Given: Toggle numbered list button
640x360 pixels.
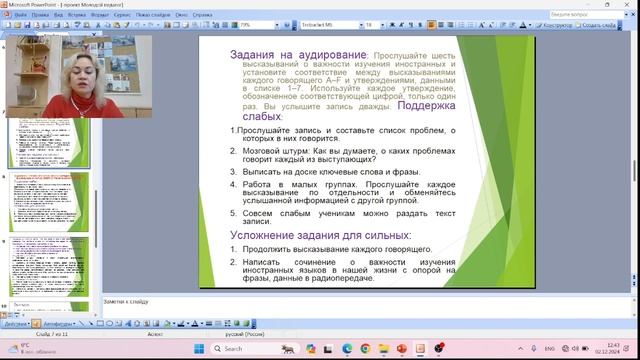Looking at the screenshot, I should tap(461, 25).
